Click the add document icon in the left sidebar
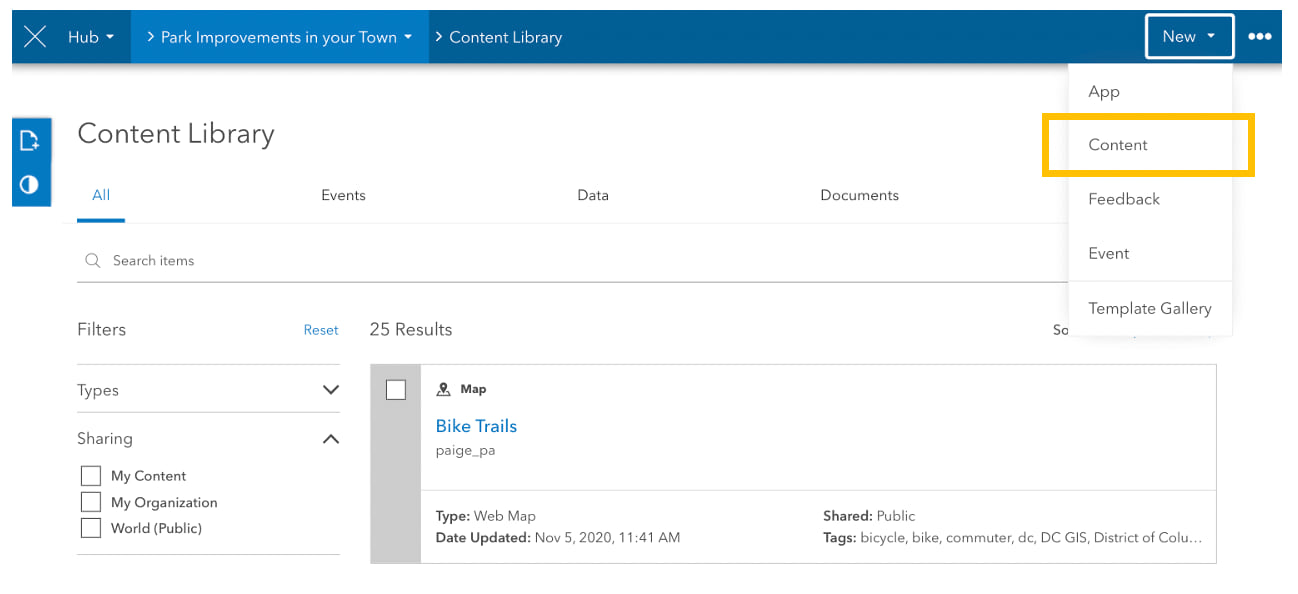This screenshot has width=1298, height=594. pyautogui.click(x=30, y=141)
